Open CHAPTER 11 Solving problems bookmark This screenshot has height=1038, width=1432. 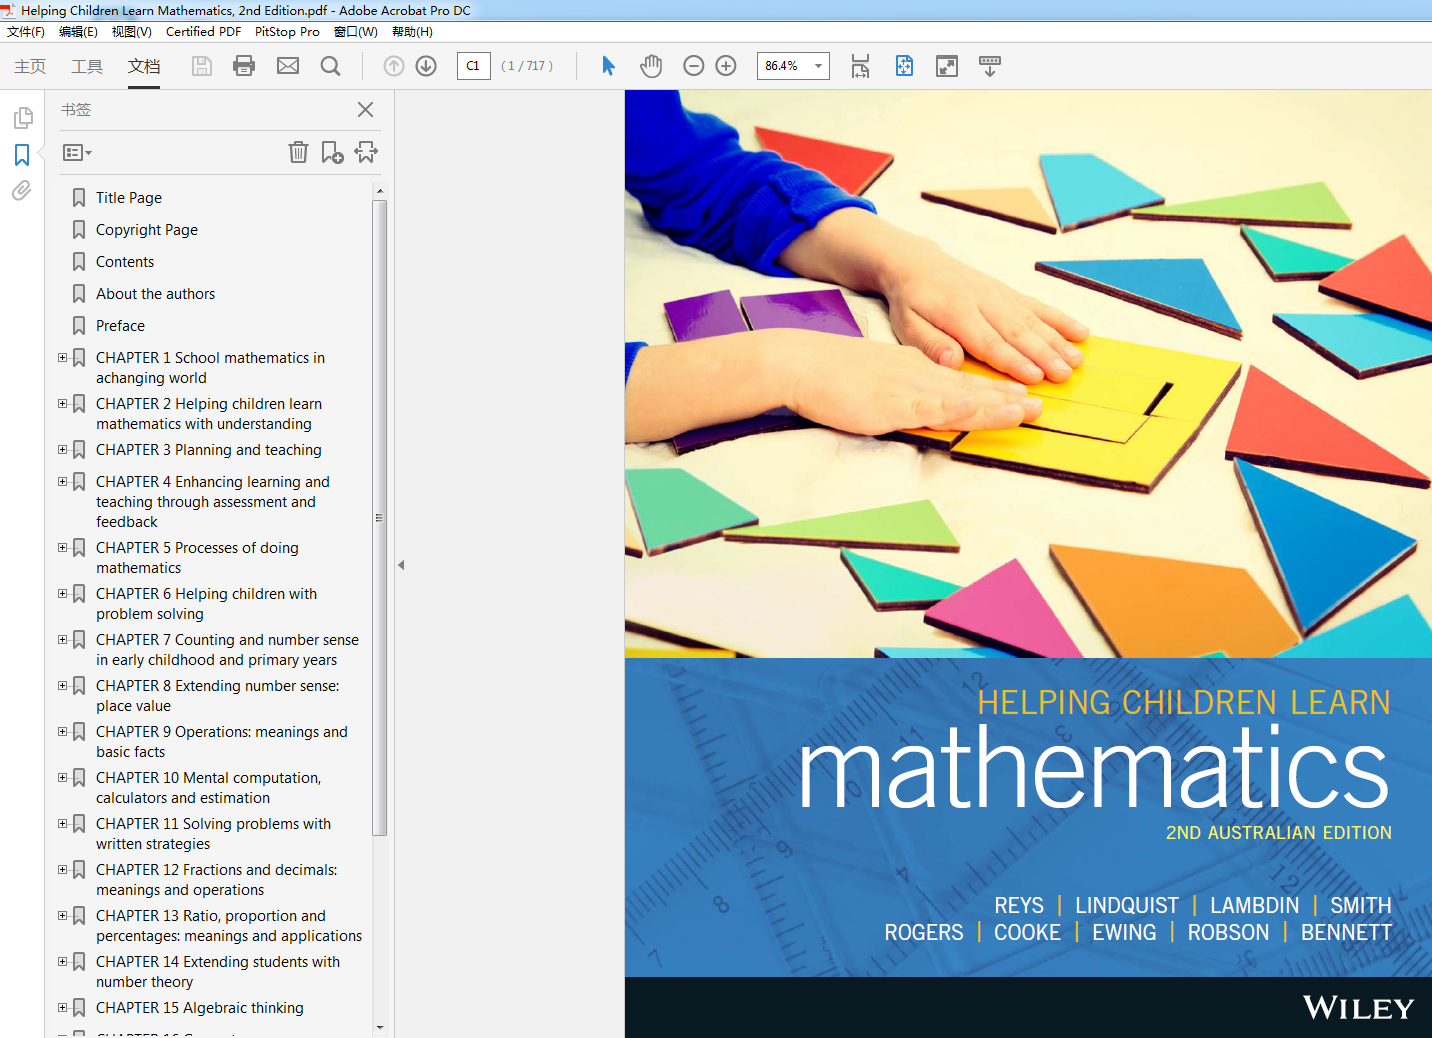tap(213, 834)
